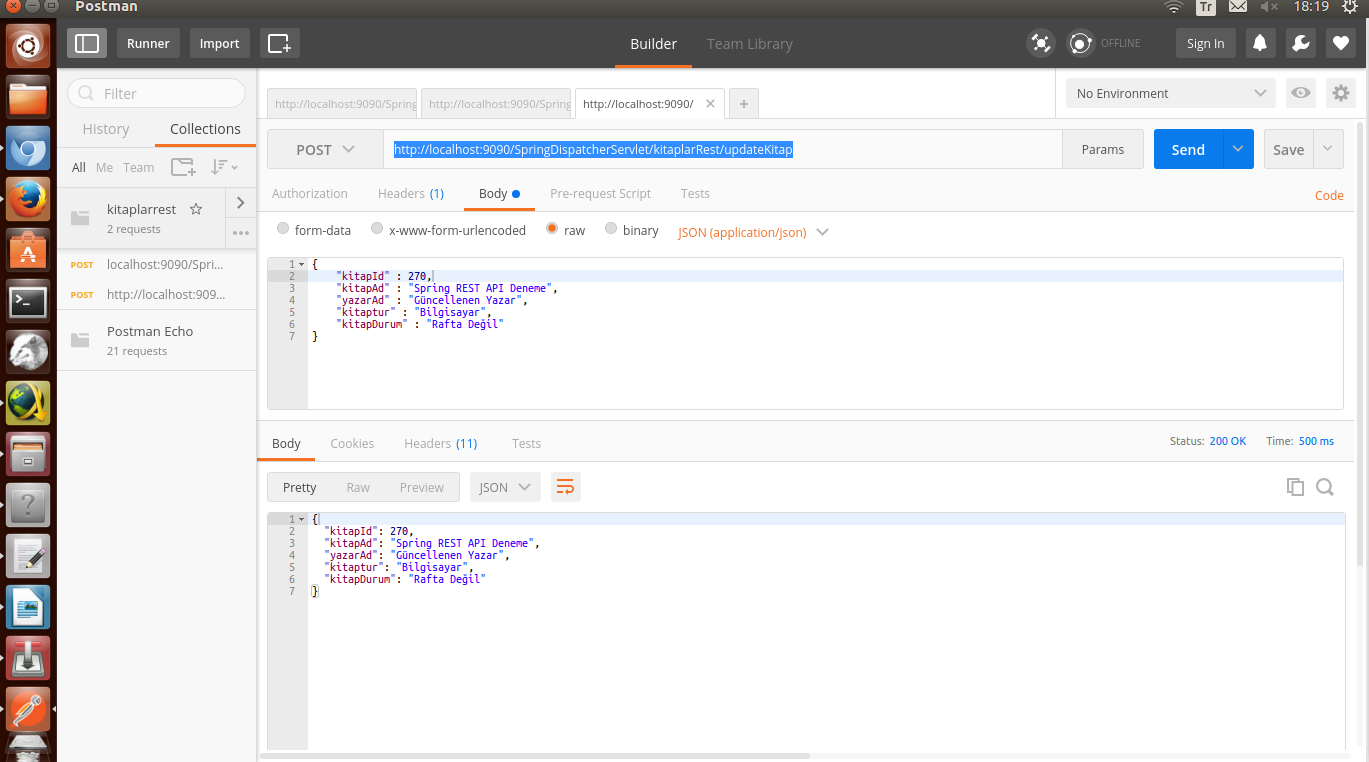
Task: Create a new collection folder icon
Action: (183, 167)
